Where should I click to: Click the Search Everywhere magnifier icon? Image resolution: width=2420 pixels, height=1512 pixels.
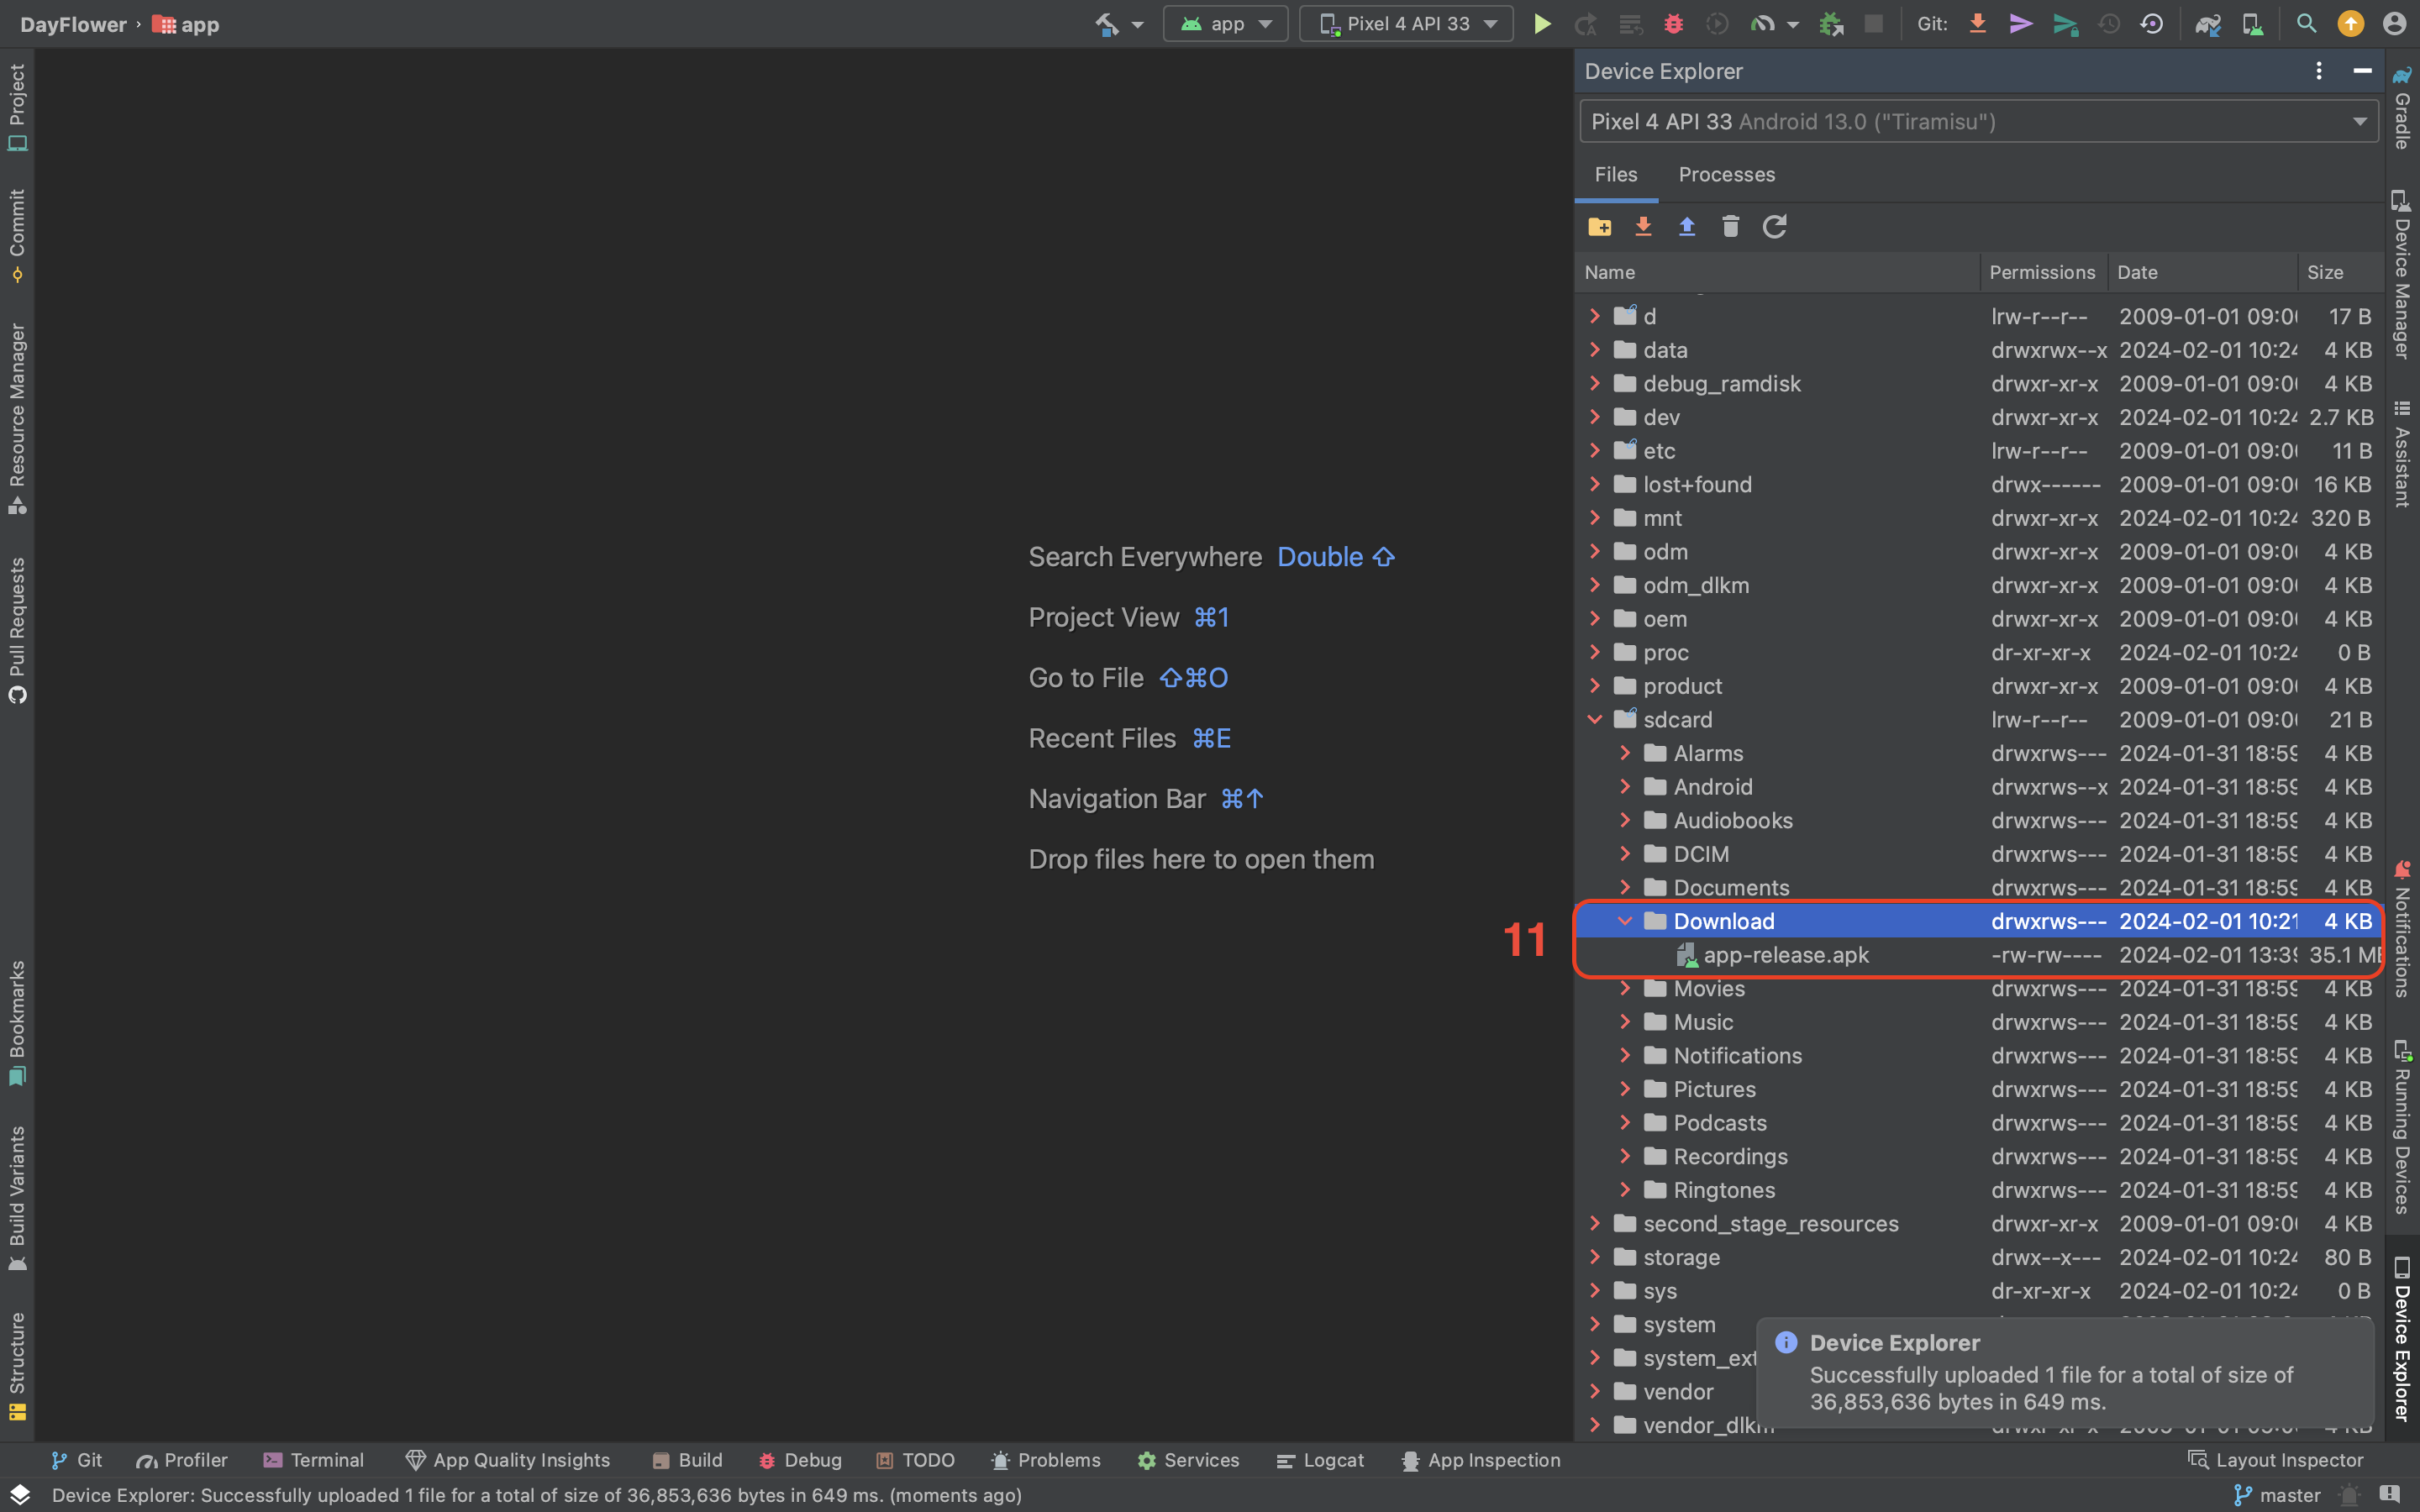pos(2306,24)
